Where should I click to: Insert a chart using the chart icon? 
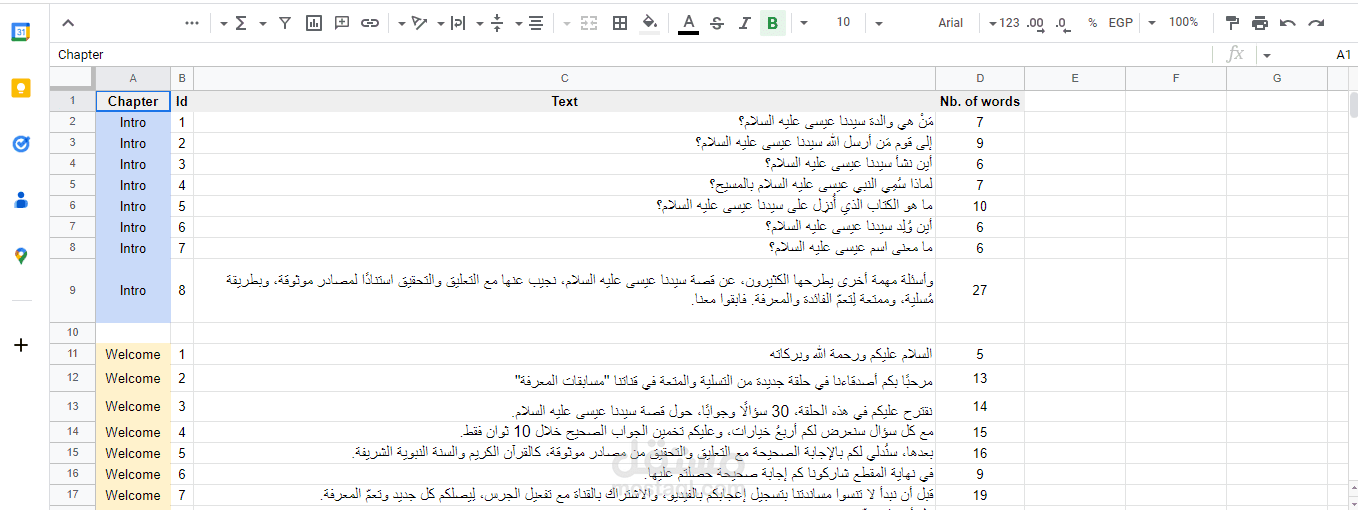click(x=313, y=22)
